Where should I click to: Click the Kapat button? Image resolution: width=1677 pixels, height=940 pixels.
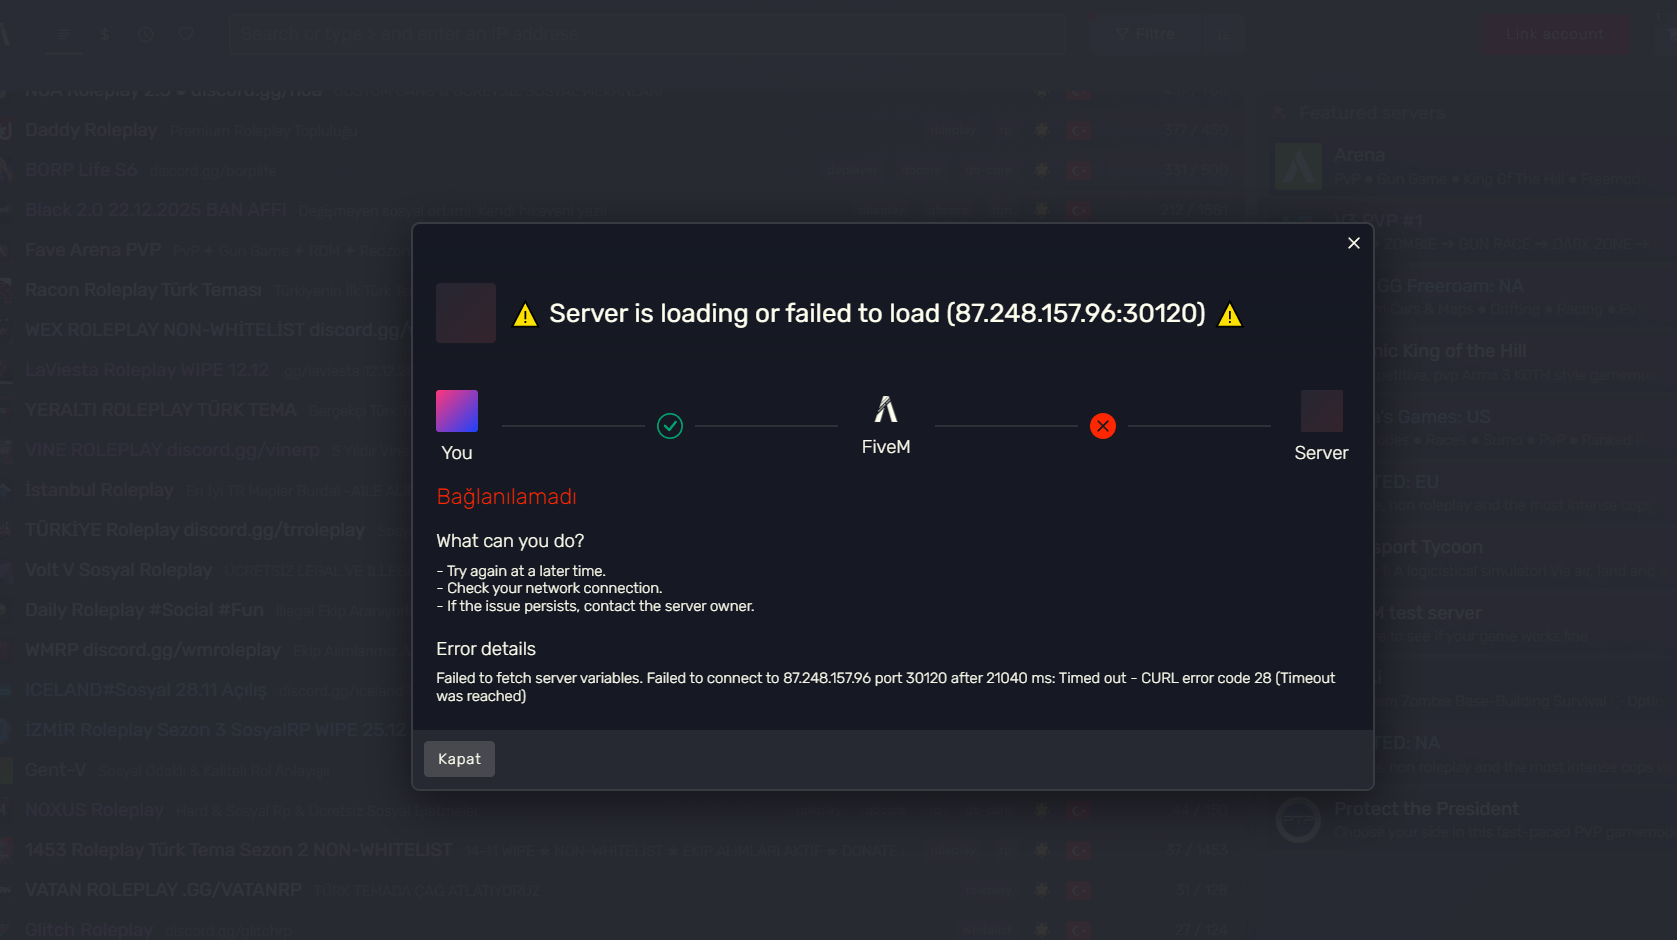[459, 759]
